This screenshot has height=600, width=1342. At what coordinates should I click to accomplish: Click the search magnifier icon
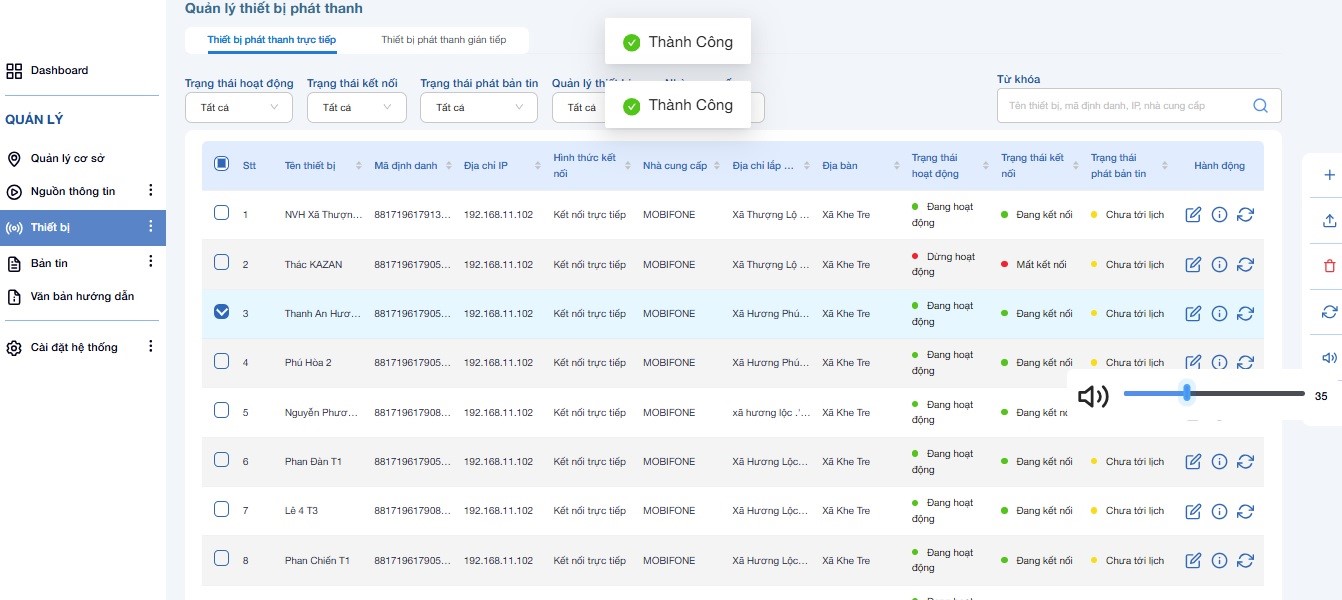click(x=1260, y=105)
